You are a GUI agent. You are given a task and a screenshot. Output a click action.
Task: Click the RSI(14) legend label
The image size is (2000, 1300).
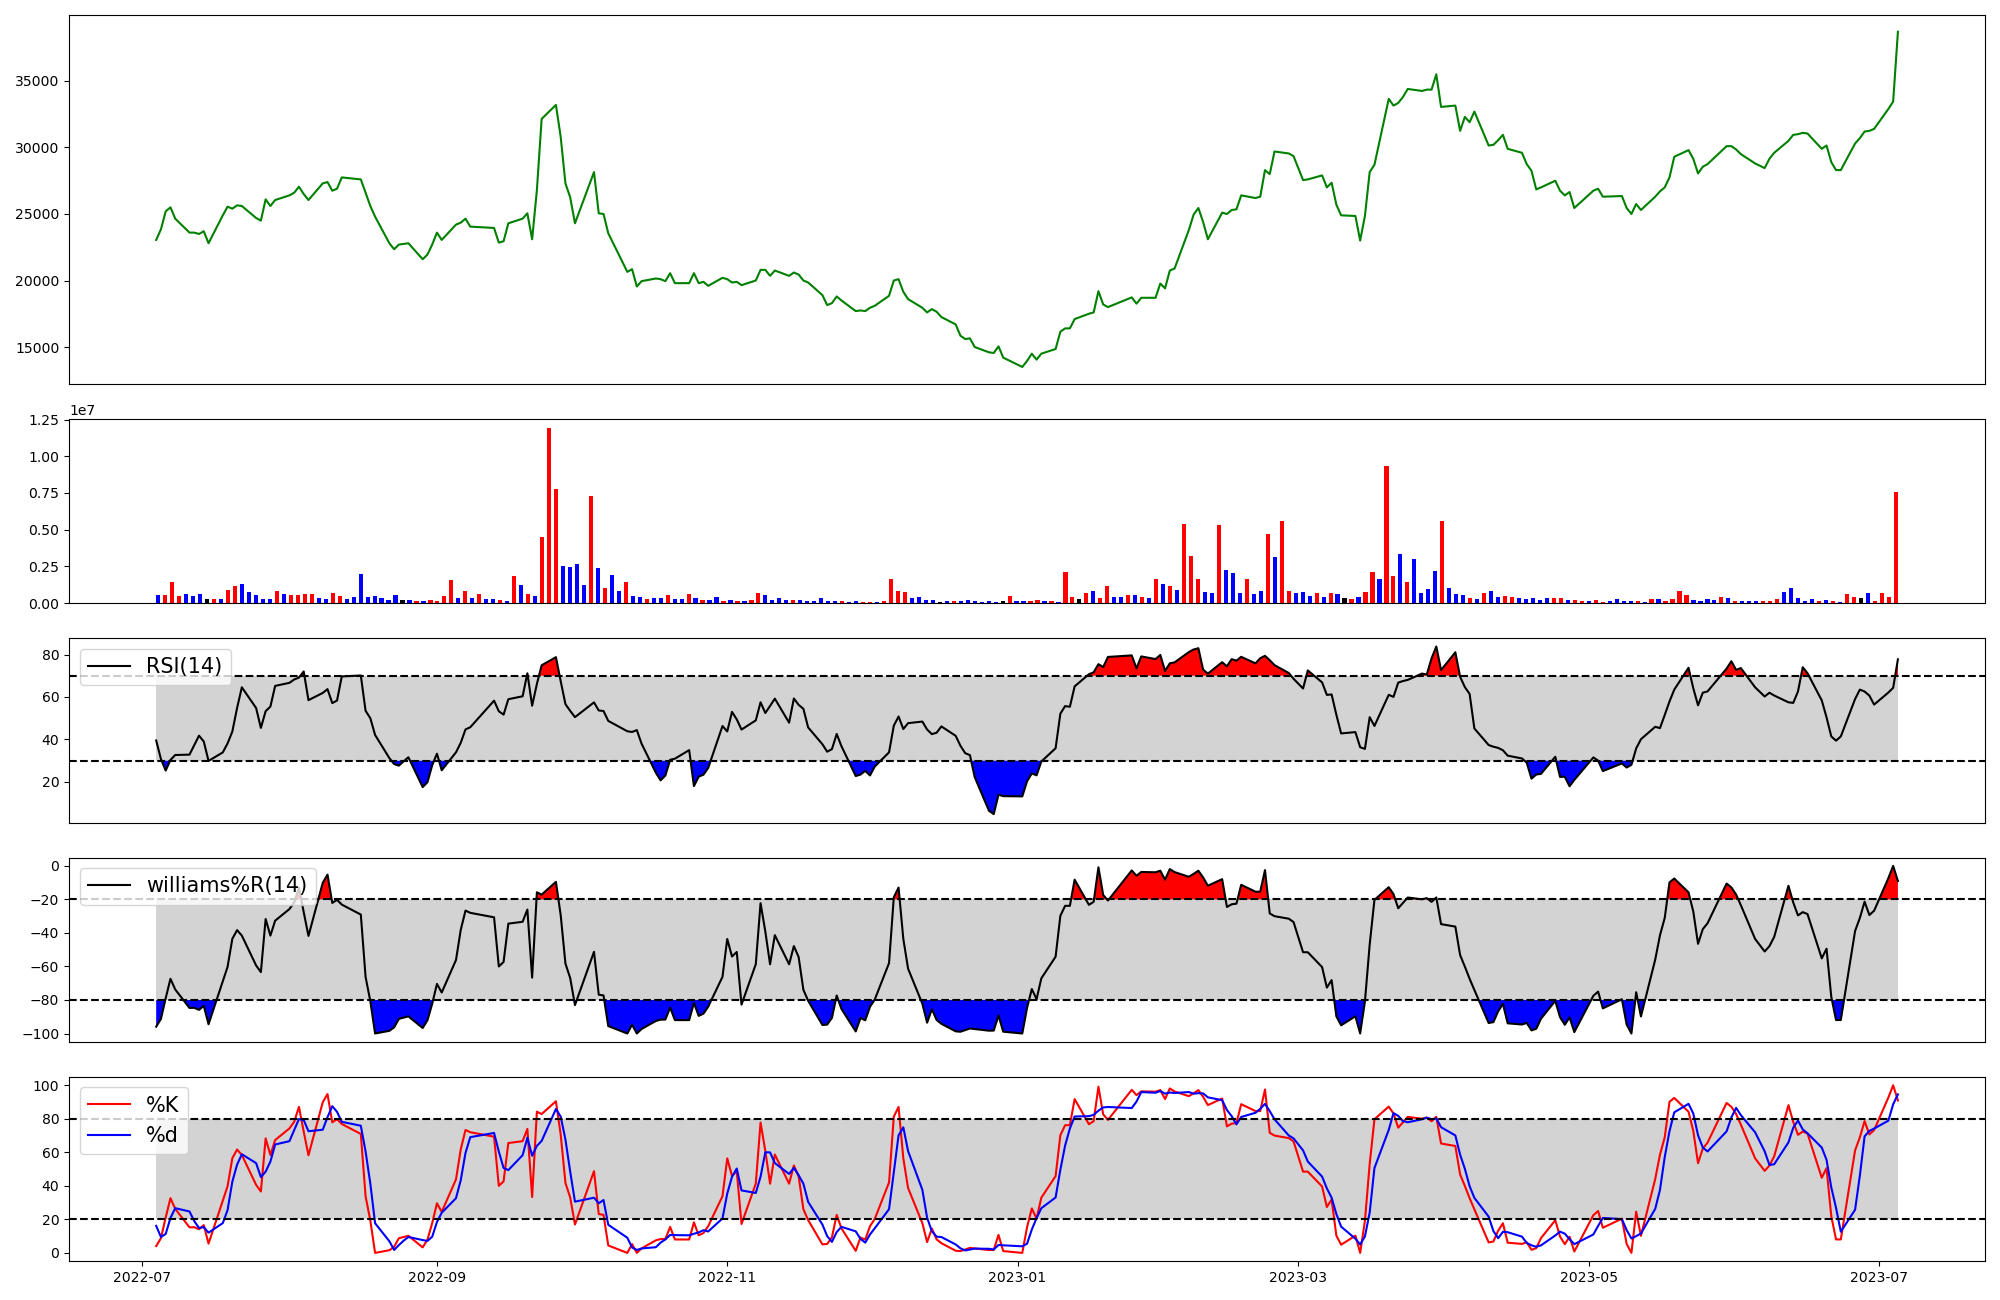pos(183,666)
